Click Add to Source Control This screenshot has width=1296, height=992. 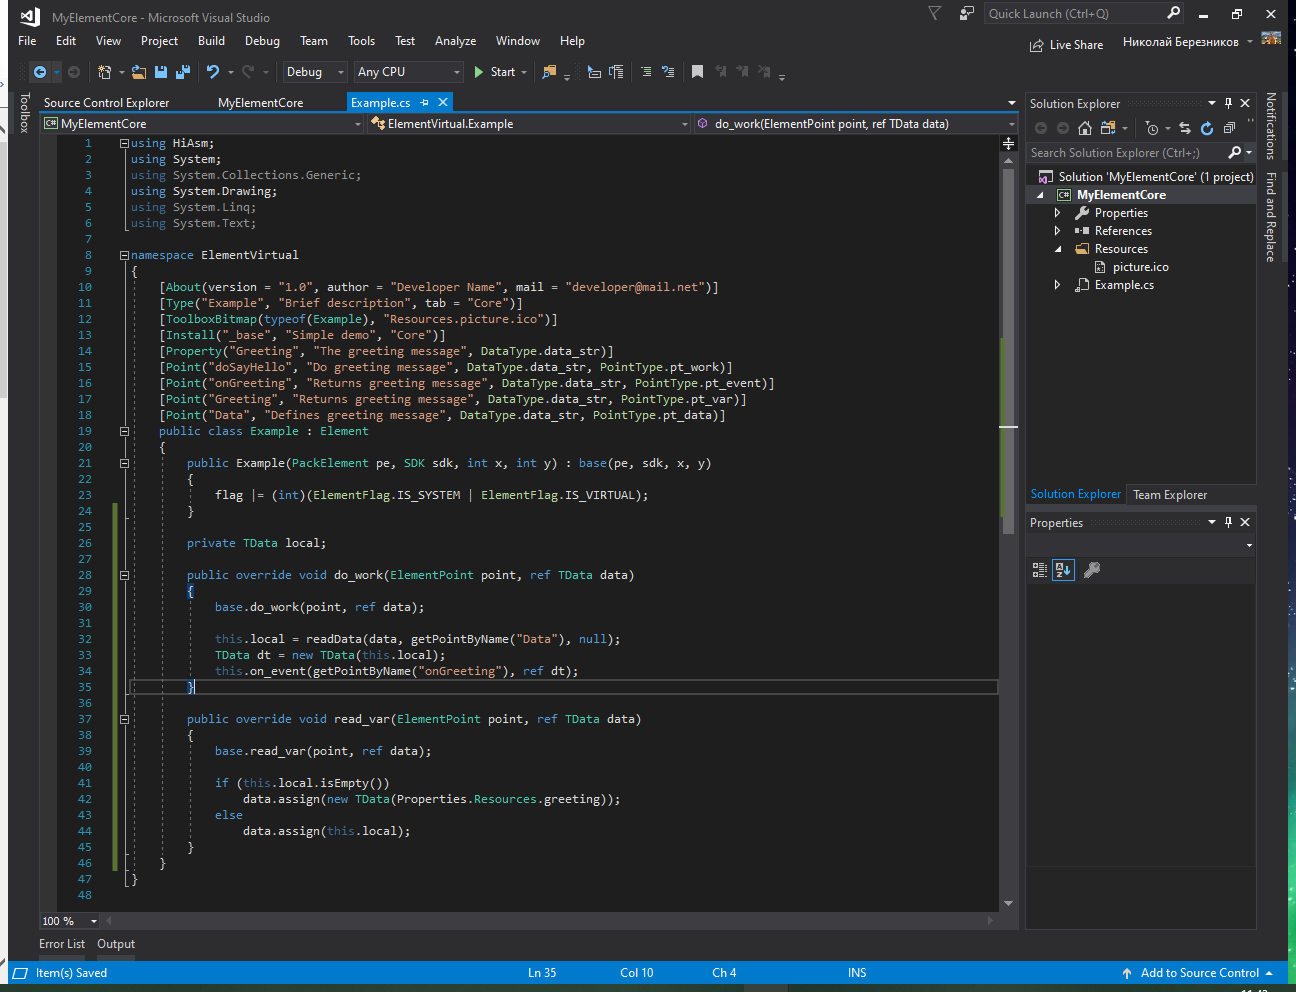click(1198, 973)
